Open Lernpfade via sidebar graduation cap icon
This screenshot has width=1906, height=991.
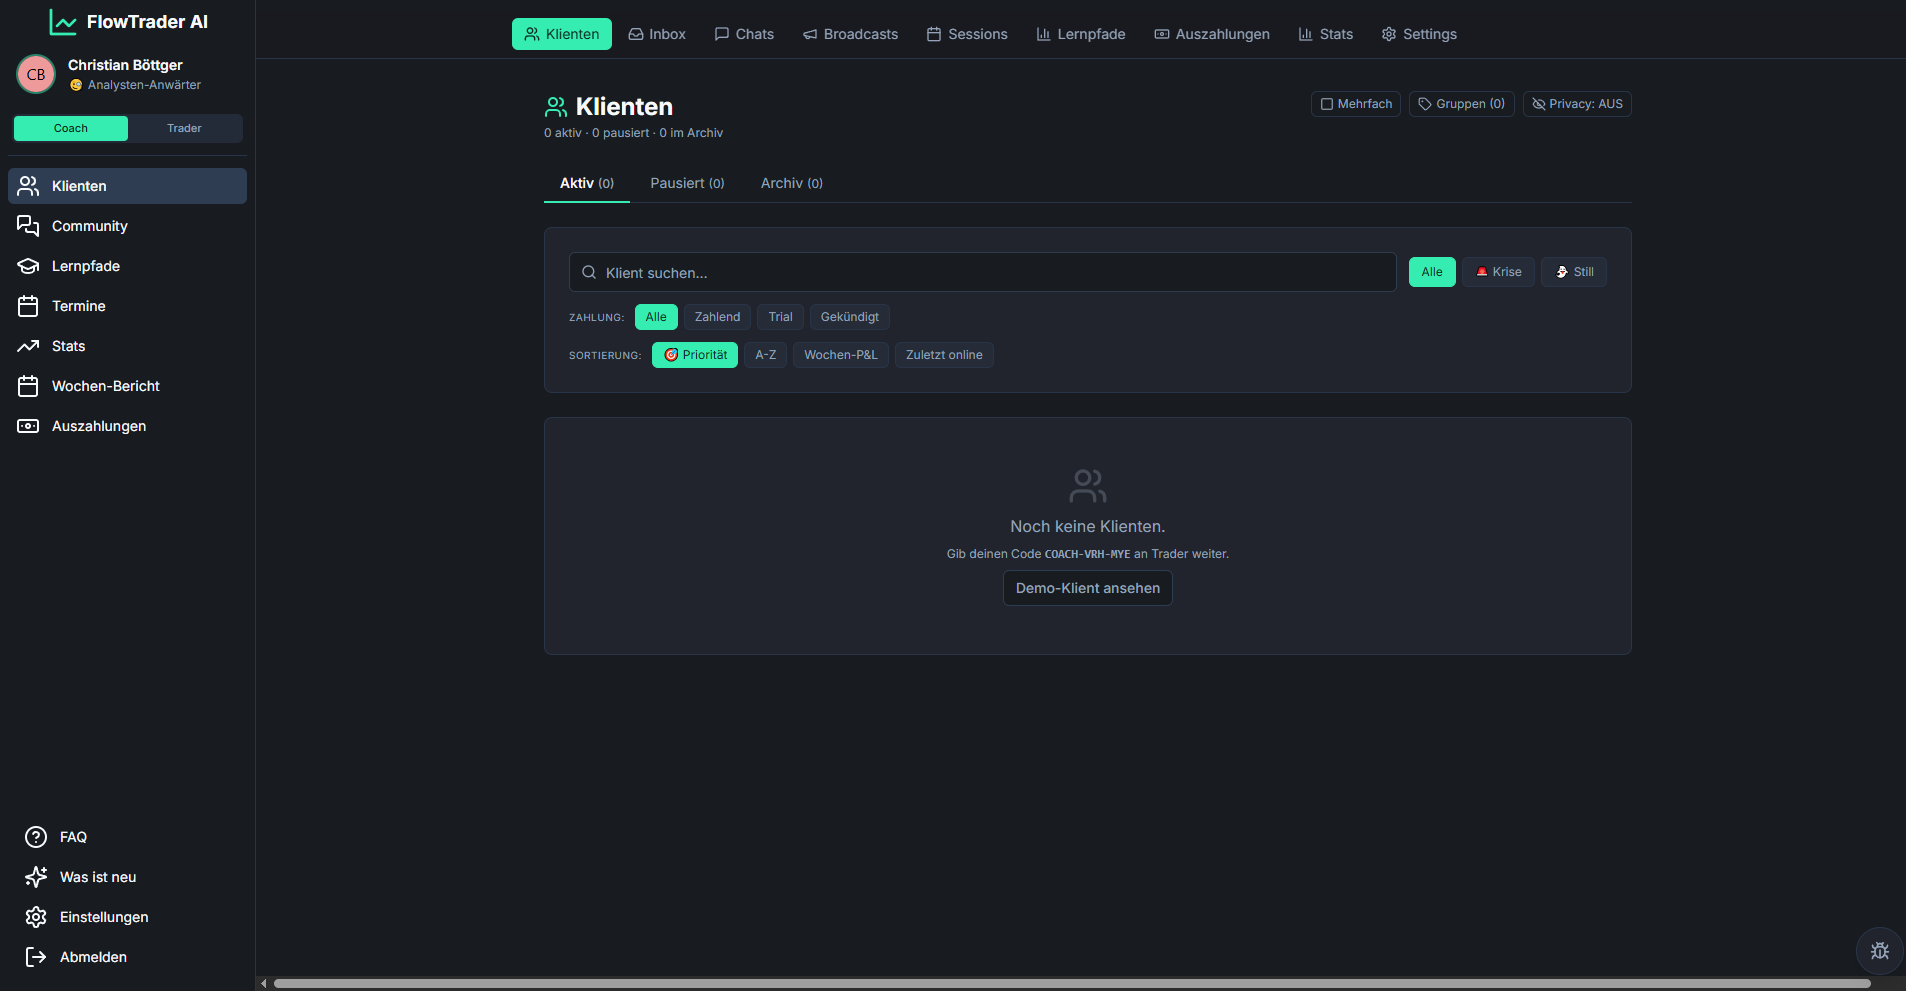coord(28,266)
